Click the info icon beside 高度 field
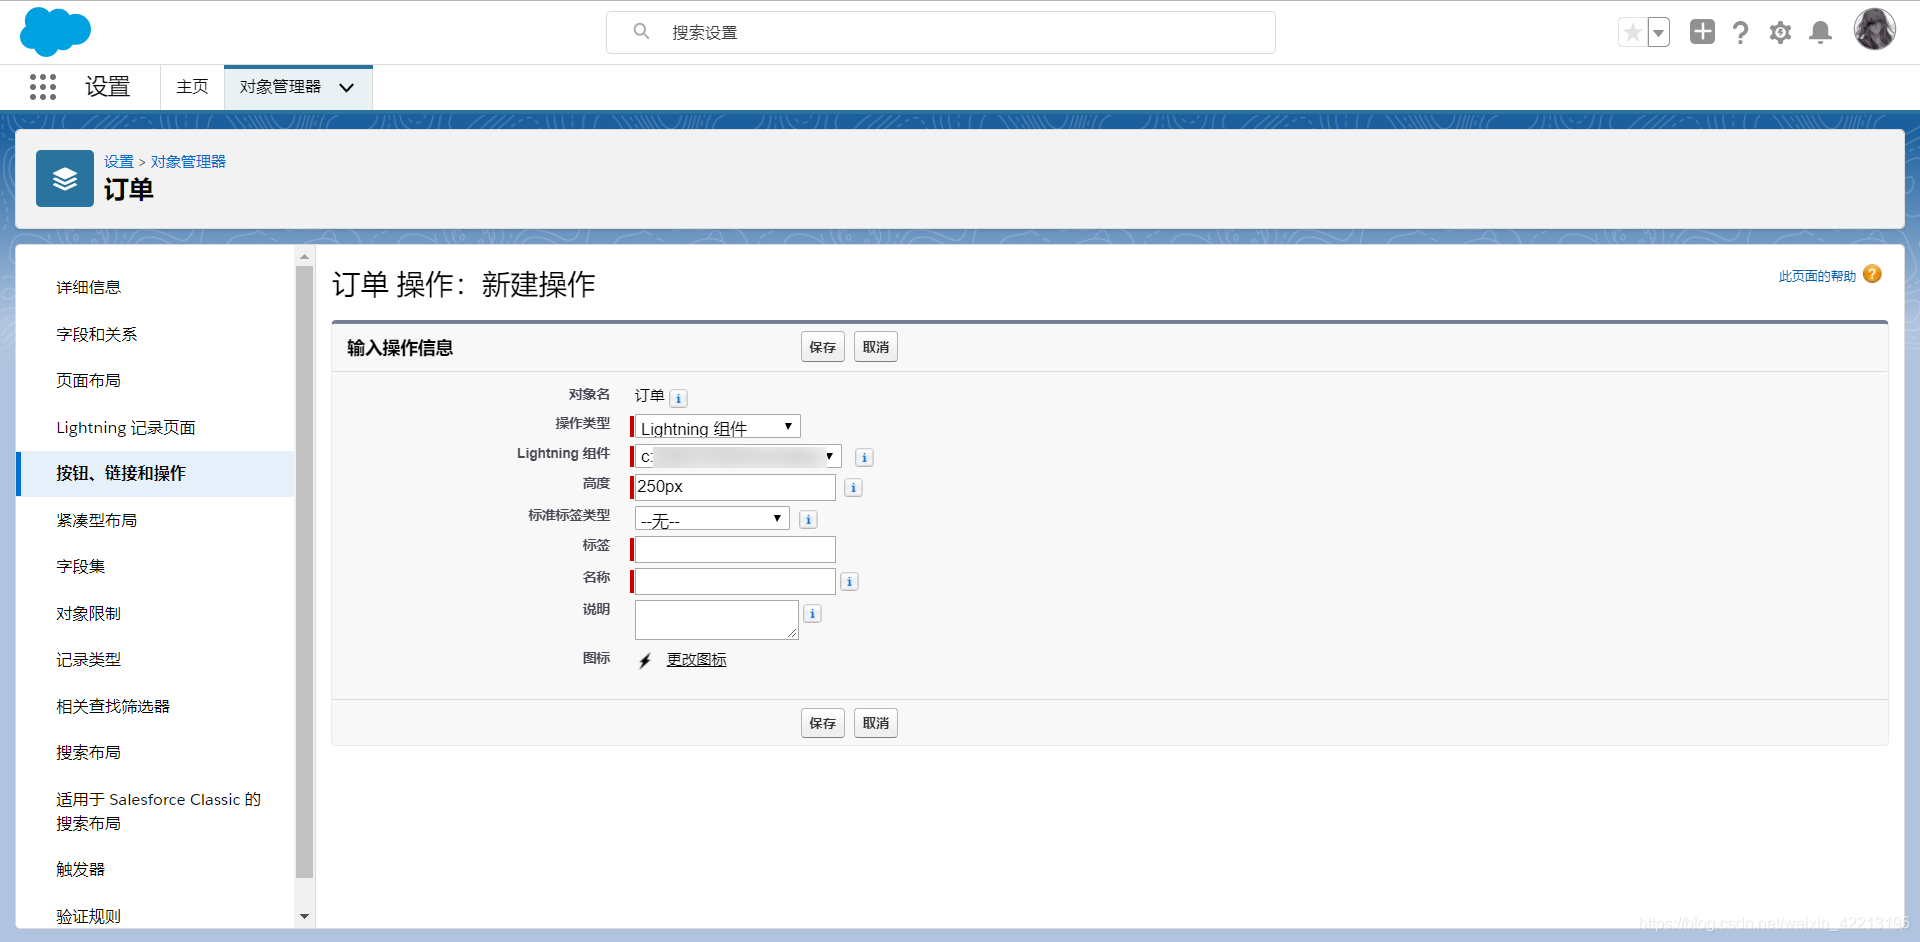1920x942 pixels. click(x=853, y=488)
